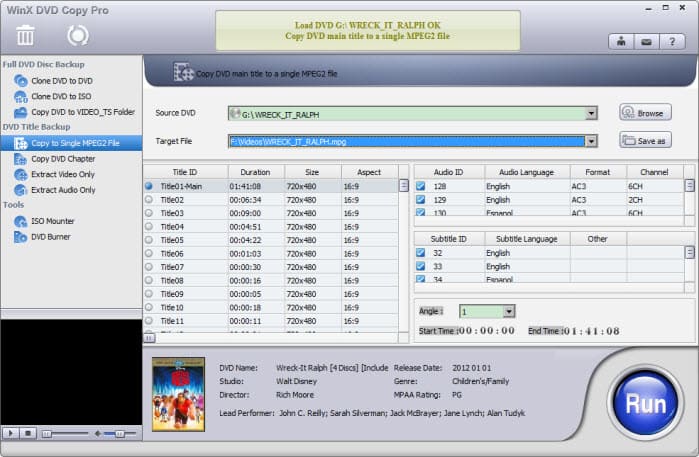The image size is (699, 457).
Task: Choose Copy DVD to VIDEO_TS Folder mode
Action: tap(83, 112)
